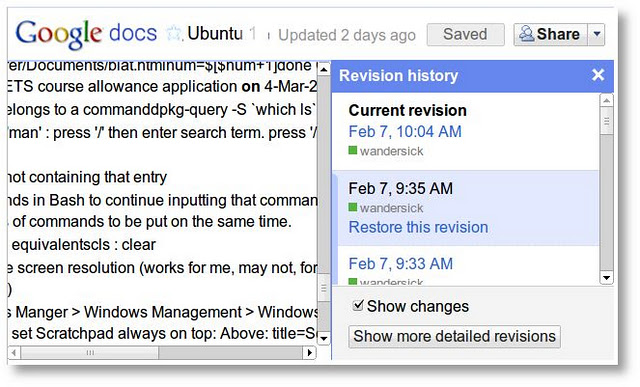Click green color square beside current revision author

pyautogui.click(x=353, y=150)
